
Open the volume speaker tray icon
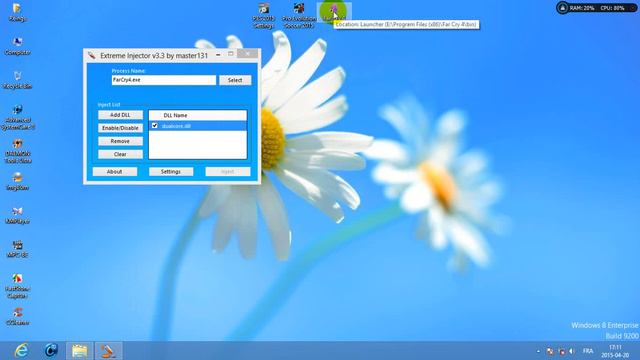(571, 351)
